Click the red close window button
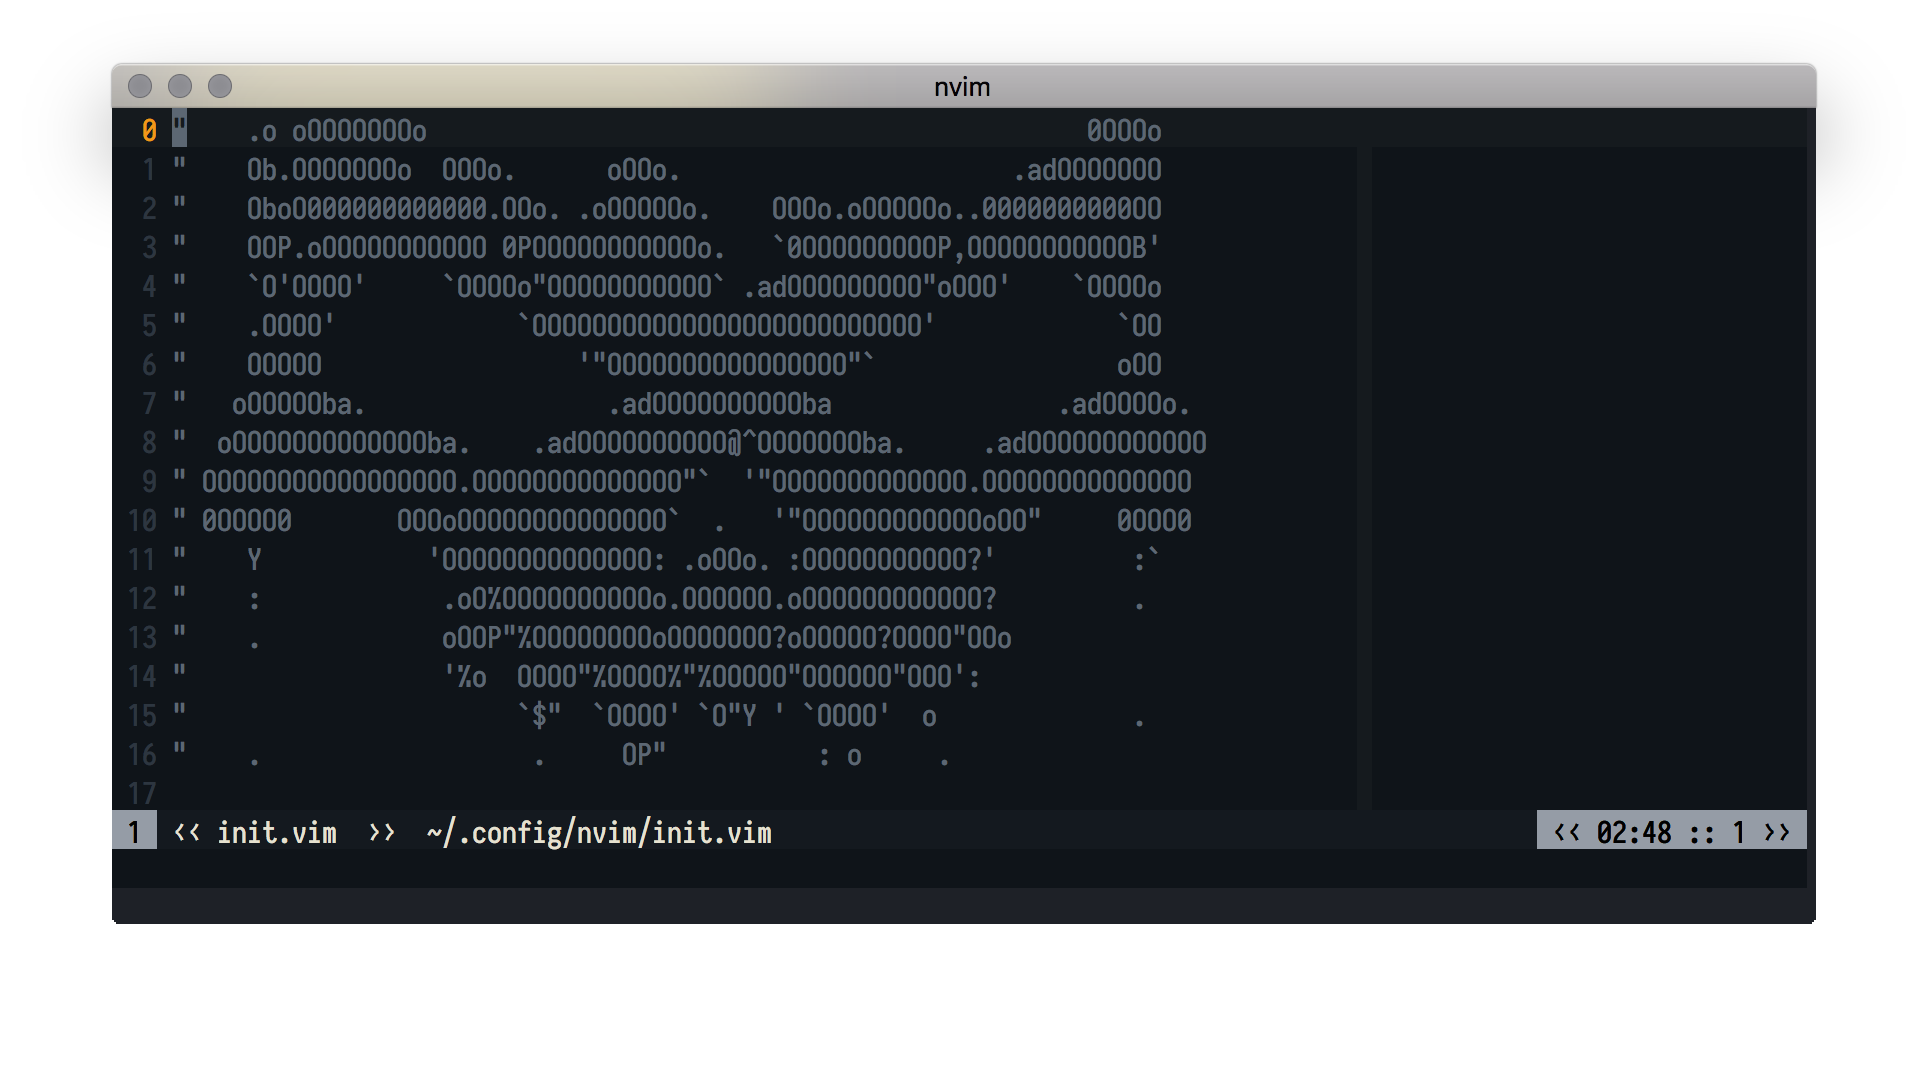The height and width of the screenshot is (1084, 1928). coord(140,87)
